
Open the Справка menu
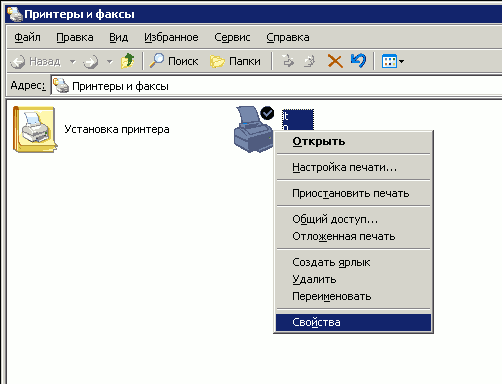[288, 37]
